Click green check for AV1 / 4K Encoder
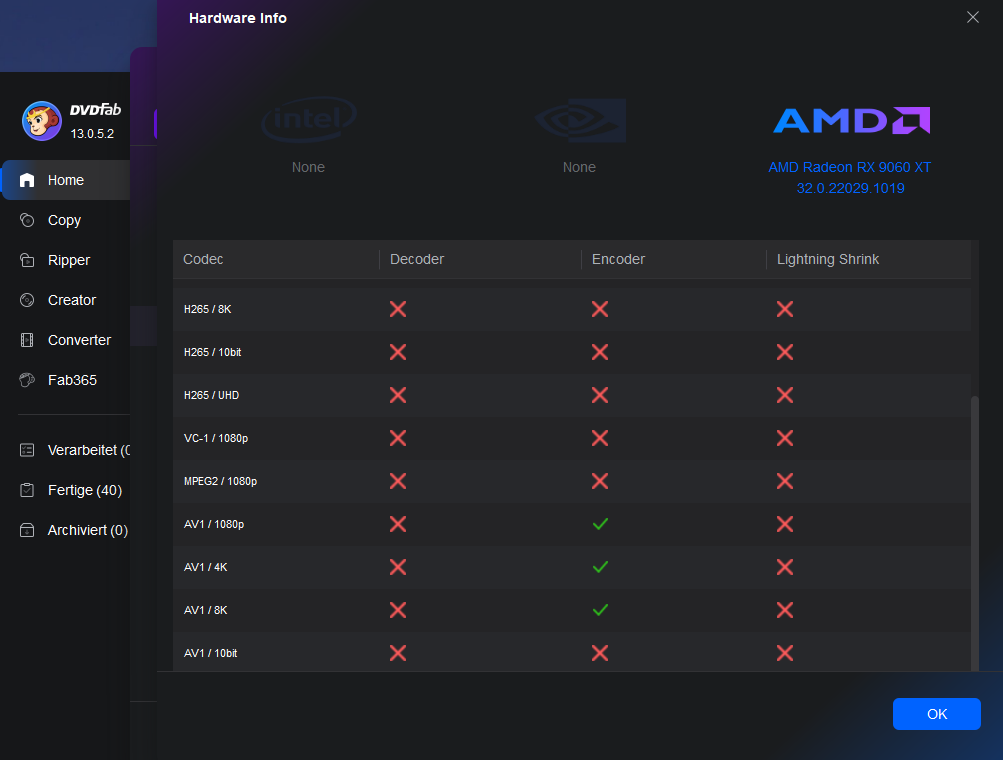This screenshot has height=760, width=1003. (600, 567)
